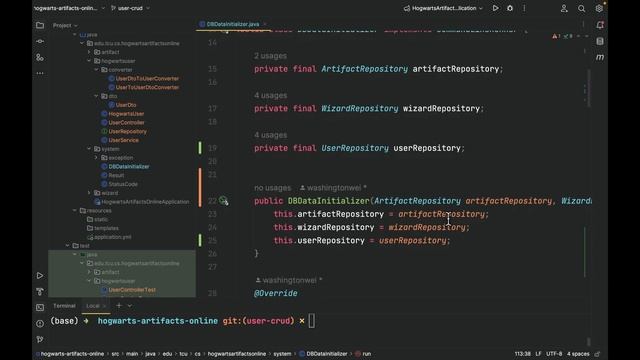Open more run actions vertical dots
Viewport: 640px width, 360px height.
[x=524, y=8]
